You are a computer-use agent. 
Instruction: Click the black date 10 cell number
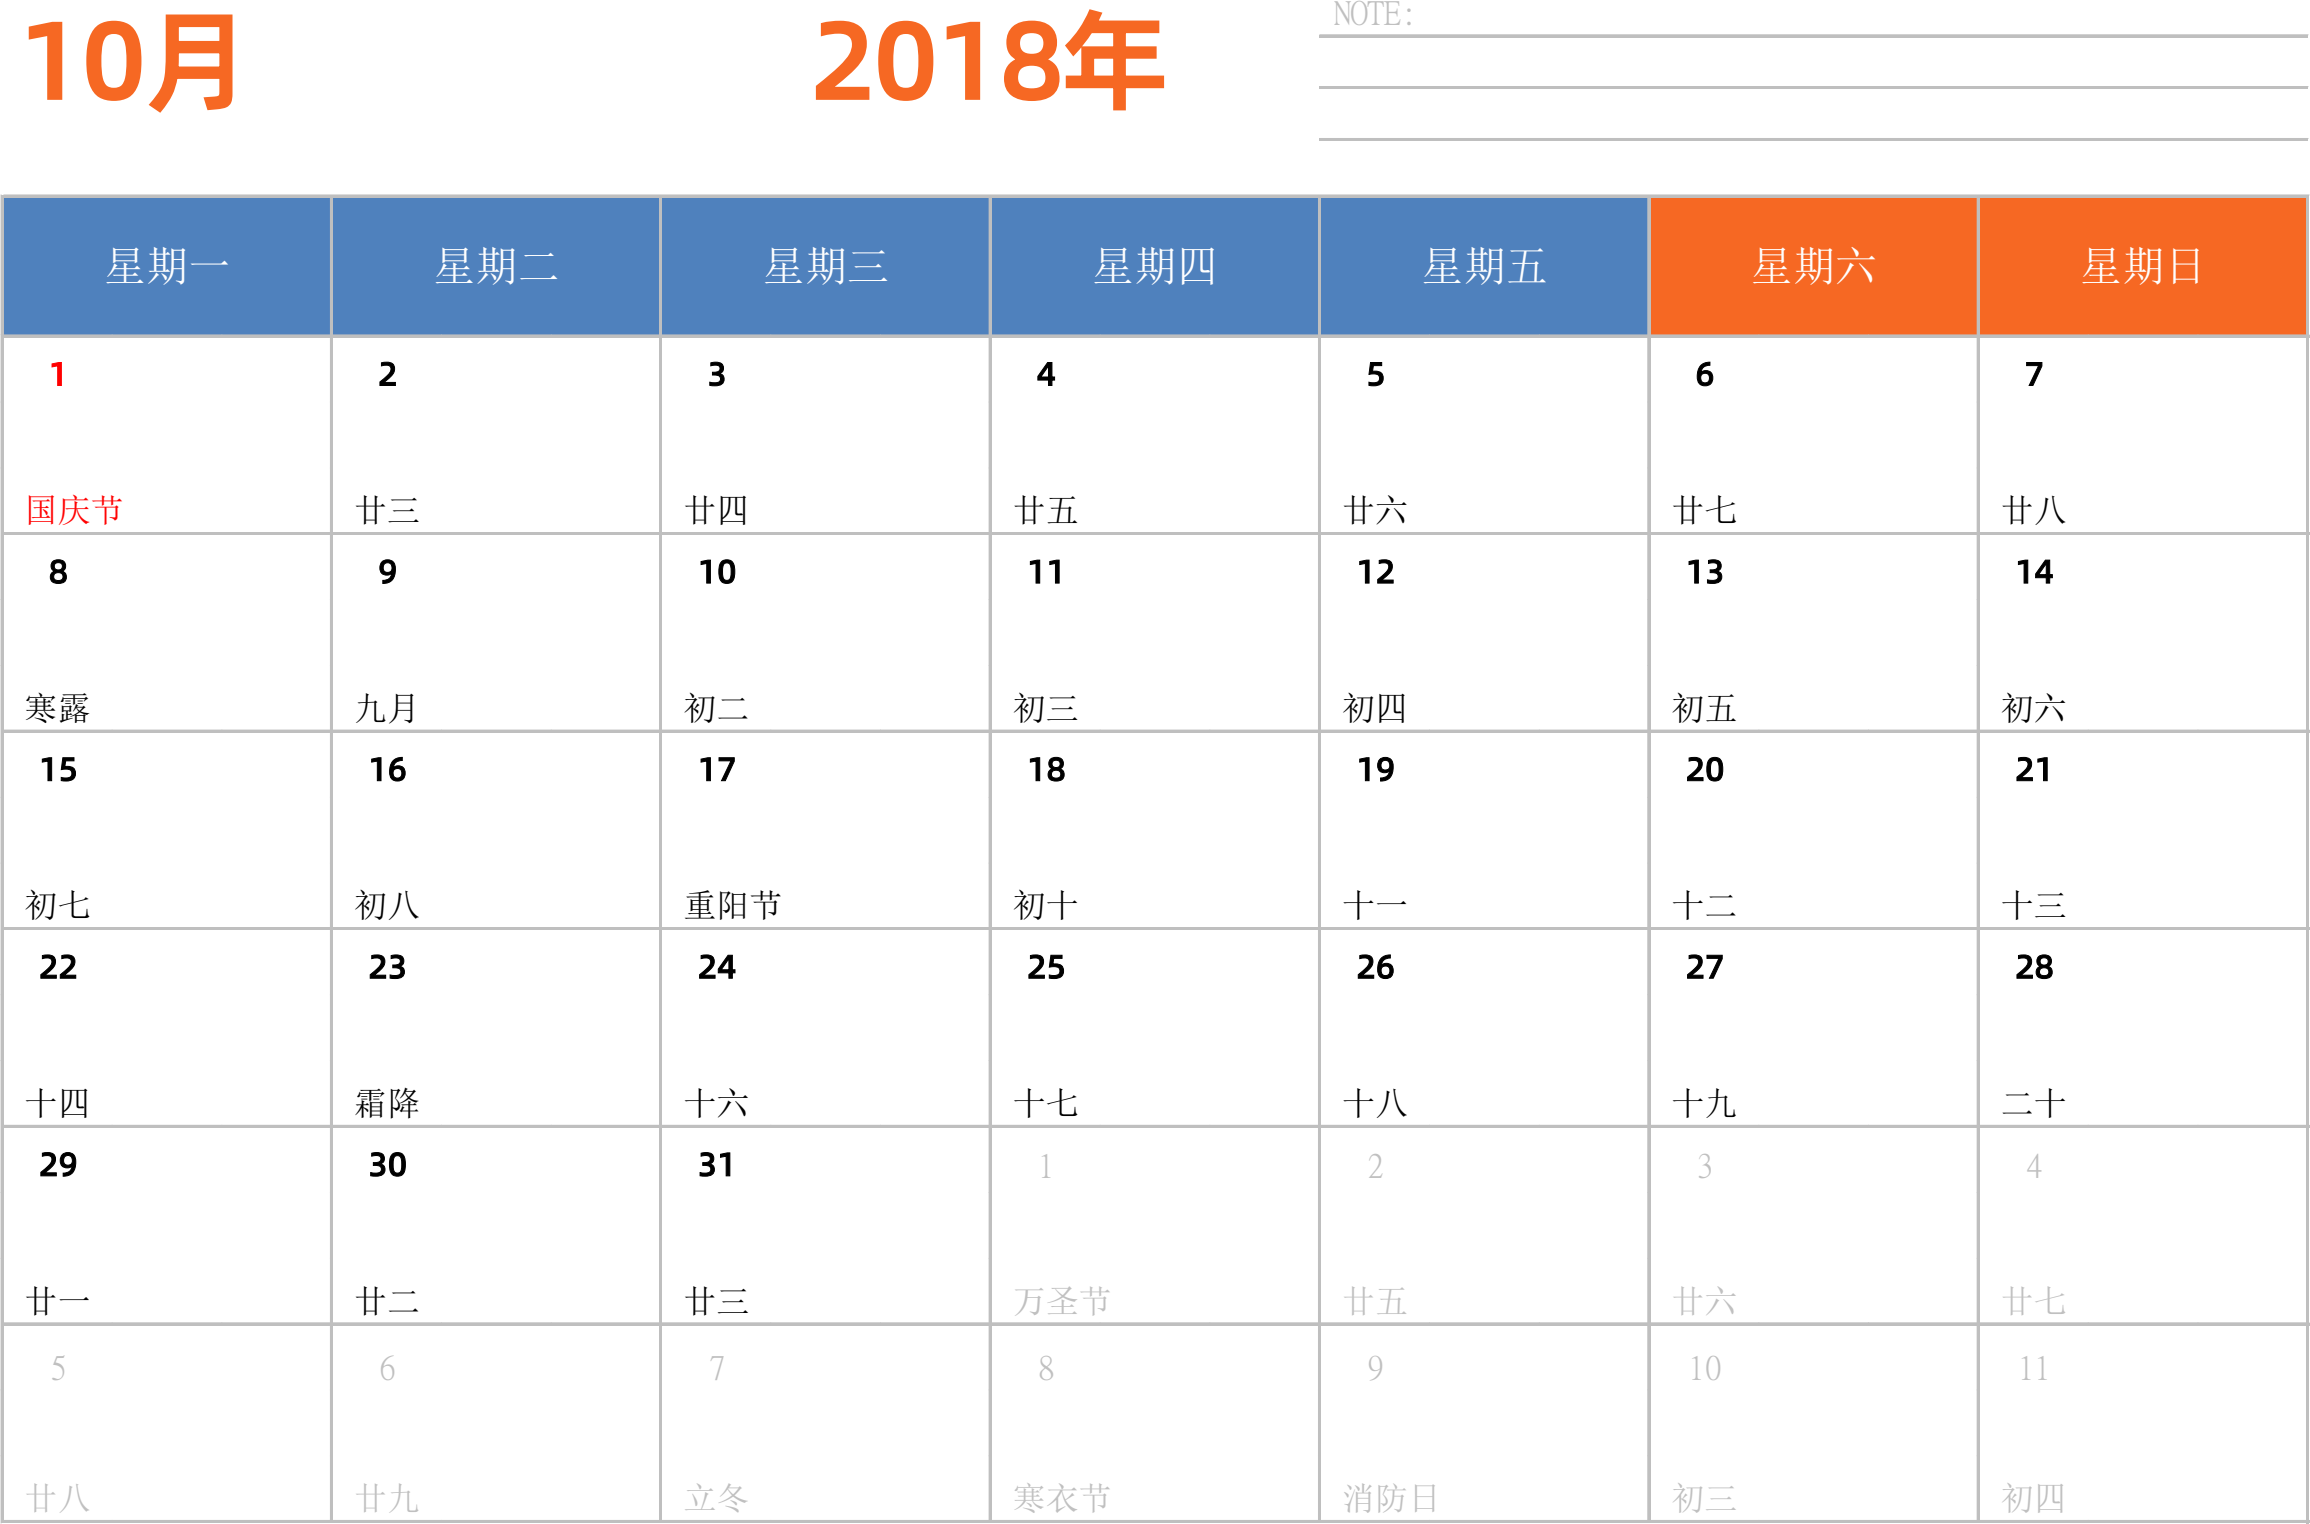[x=717, y=572]
